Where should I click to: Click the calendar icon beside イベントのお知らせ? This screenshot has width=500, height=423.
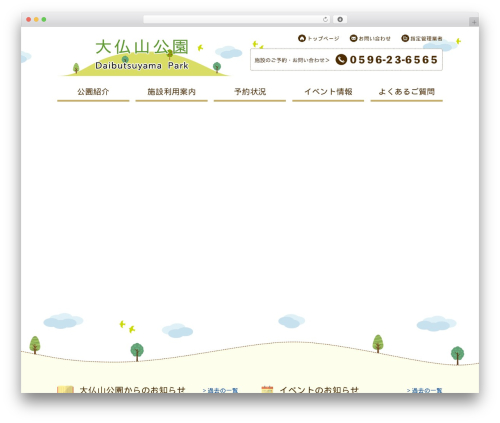click(x=267, y=389)
